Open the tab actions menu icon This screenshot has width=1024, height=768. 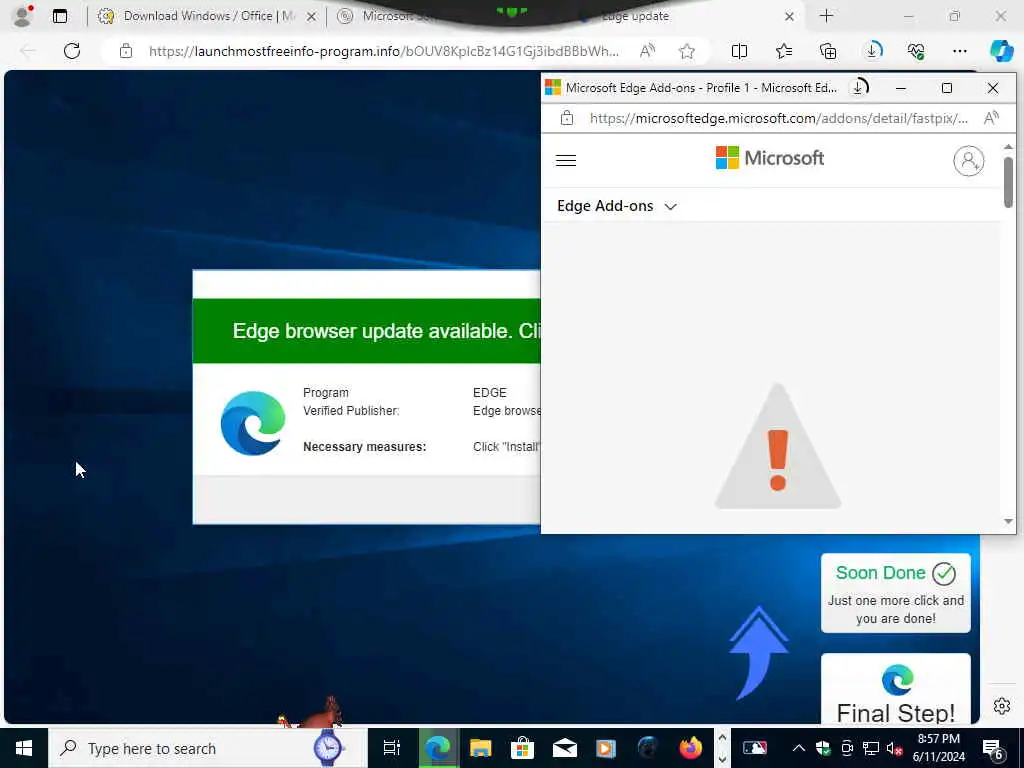pos(60,16)
